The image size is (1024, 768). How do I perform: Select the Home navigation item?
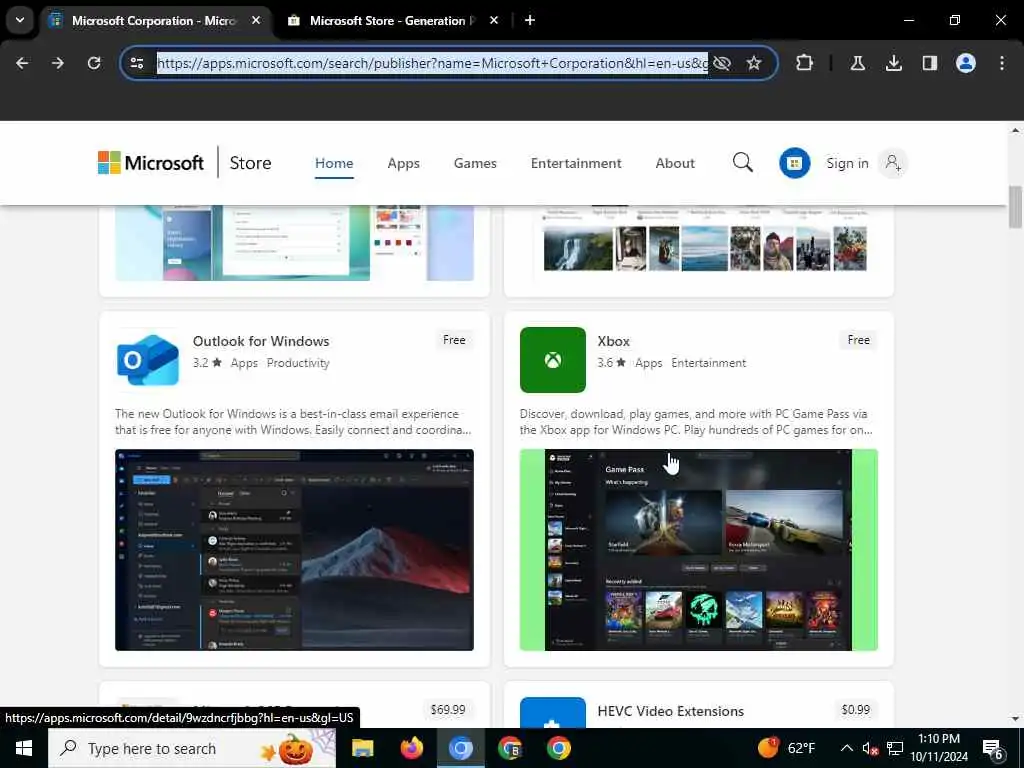point(334,163)
